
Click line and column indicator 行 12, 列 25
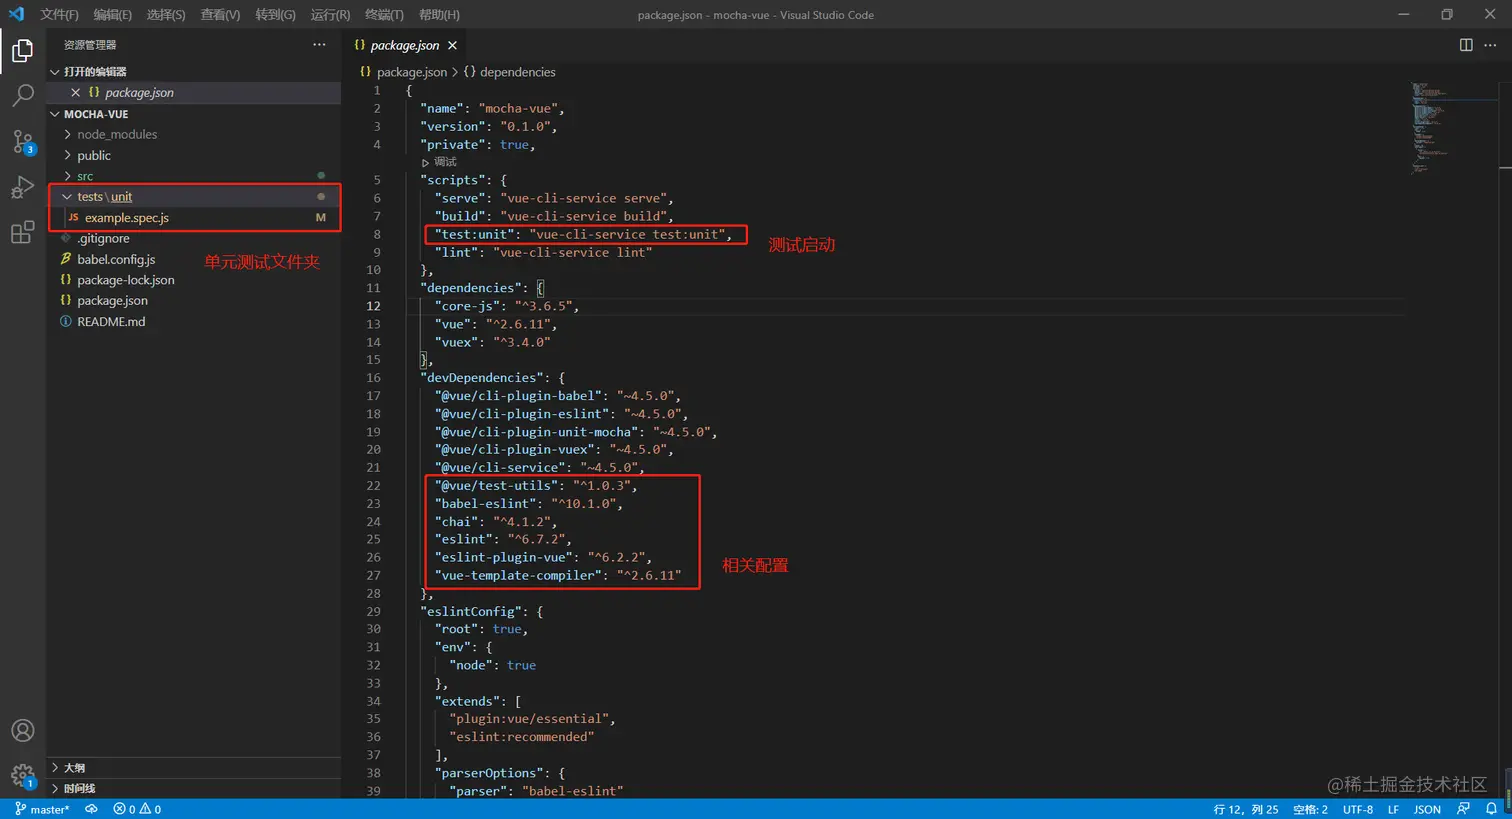coord(1246,809)
